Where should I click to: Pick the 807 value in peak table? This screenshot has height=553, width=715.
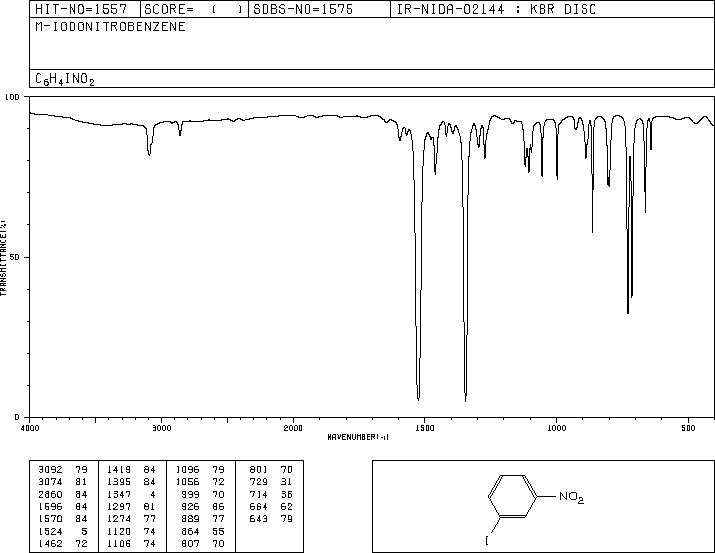tap(191, 543)
